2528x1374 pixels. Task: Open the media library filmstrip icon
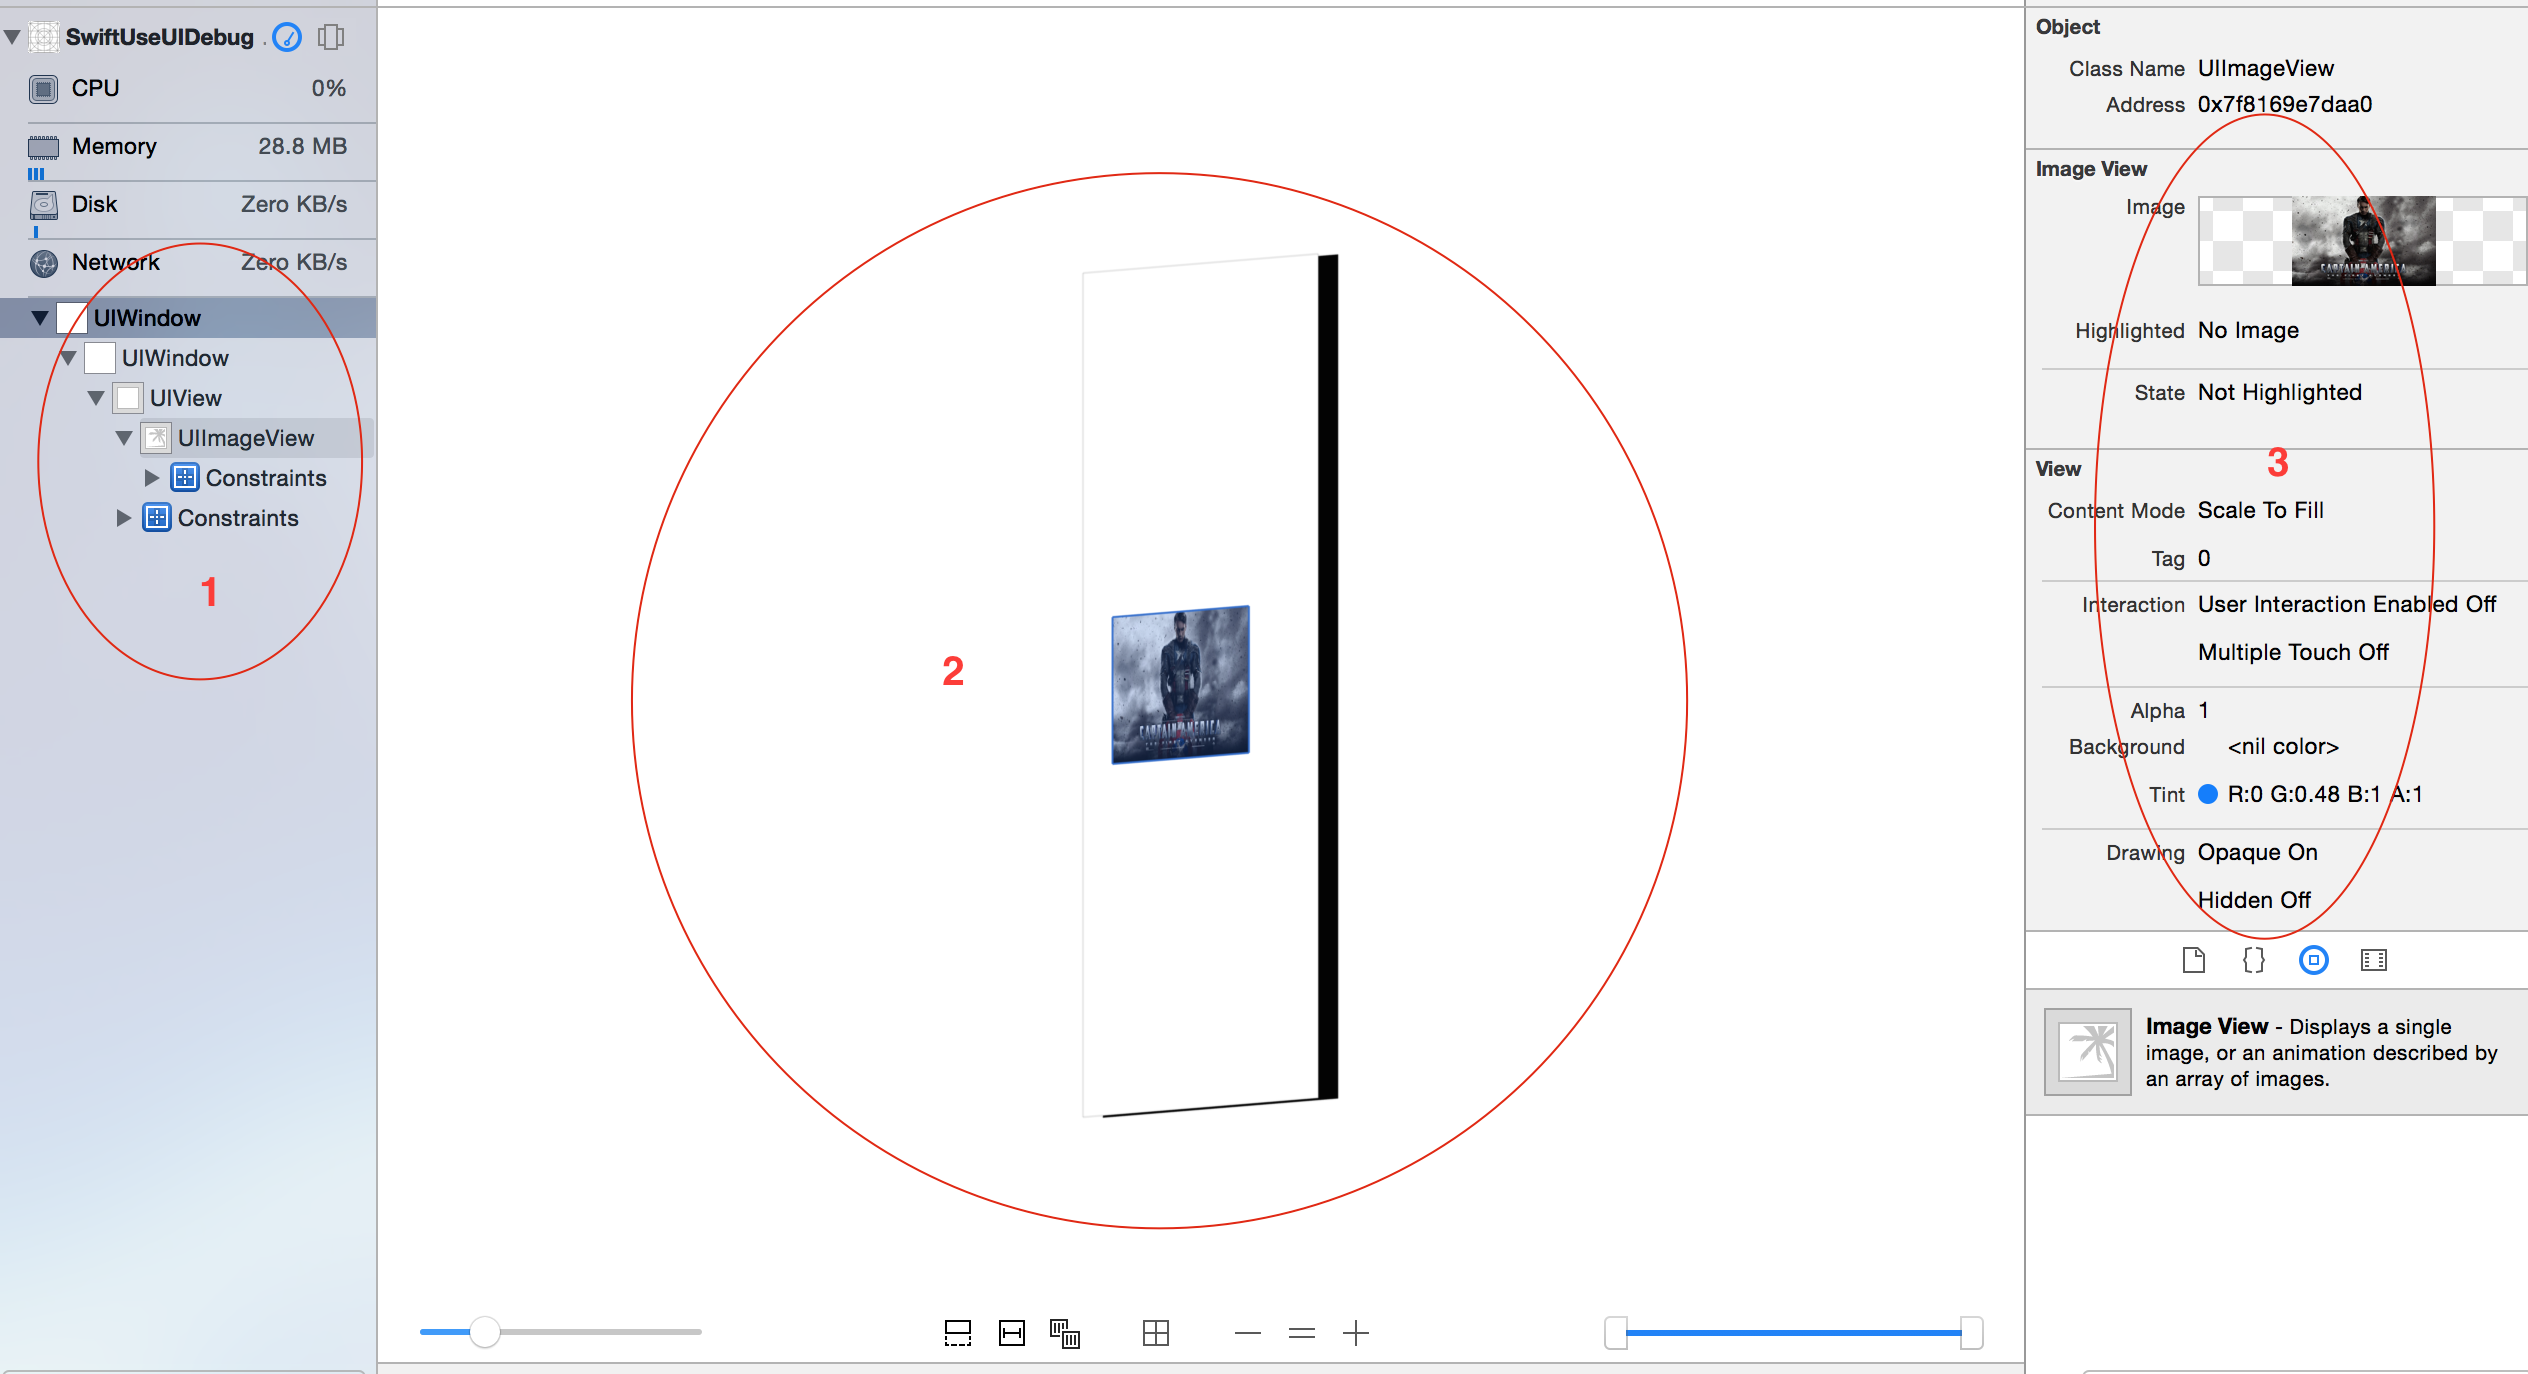click(2373, 960)
